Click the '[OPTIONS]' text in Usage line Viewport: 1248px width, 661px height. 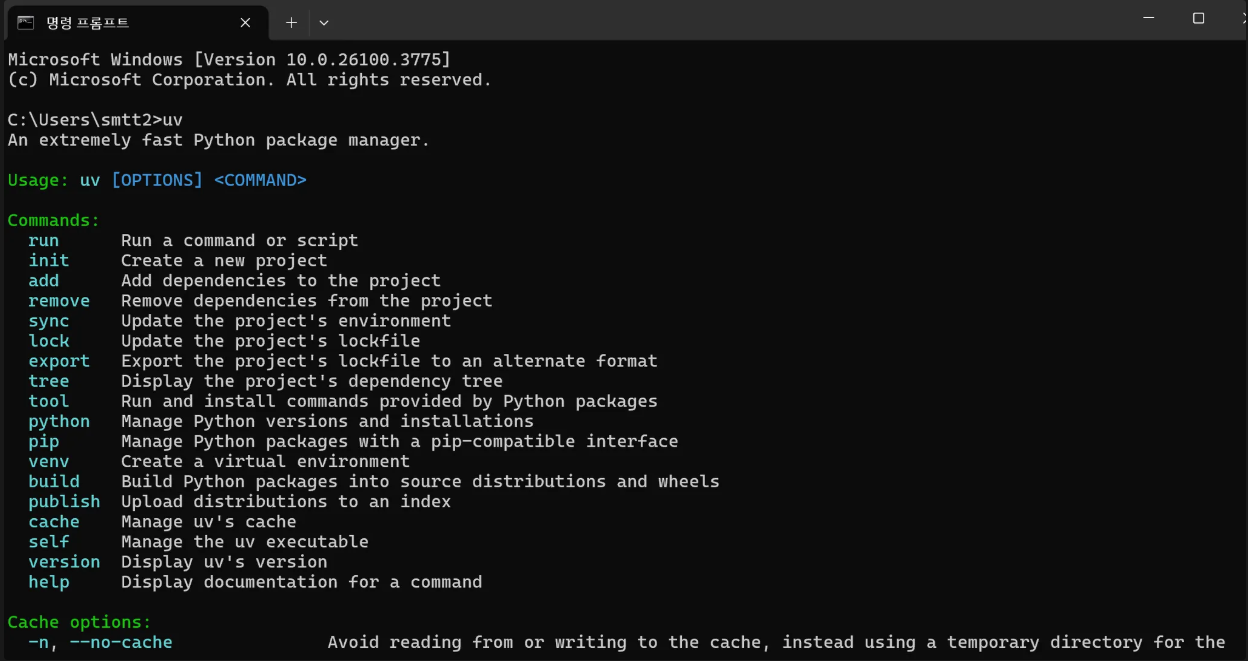tap(157, 180)
